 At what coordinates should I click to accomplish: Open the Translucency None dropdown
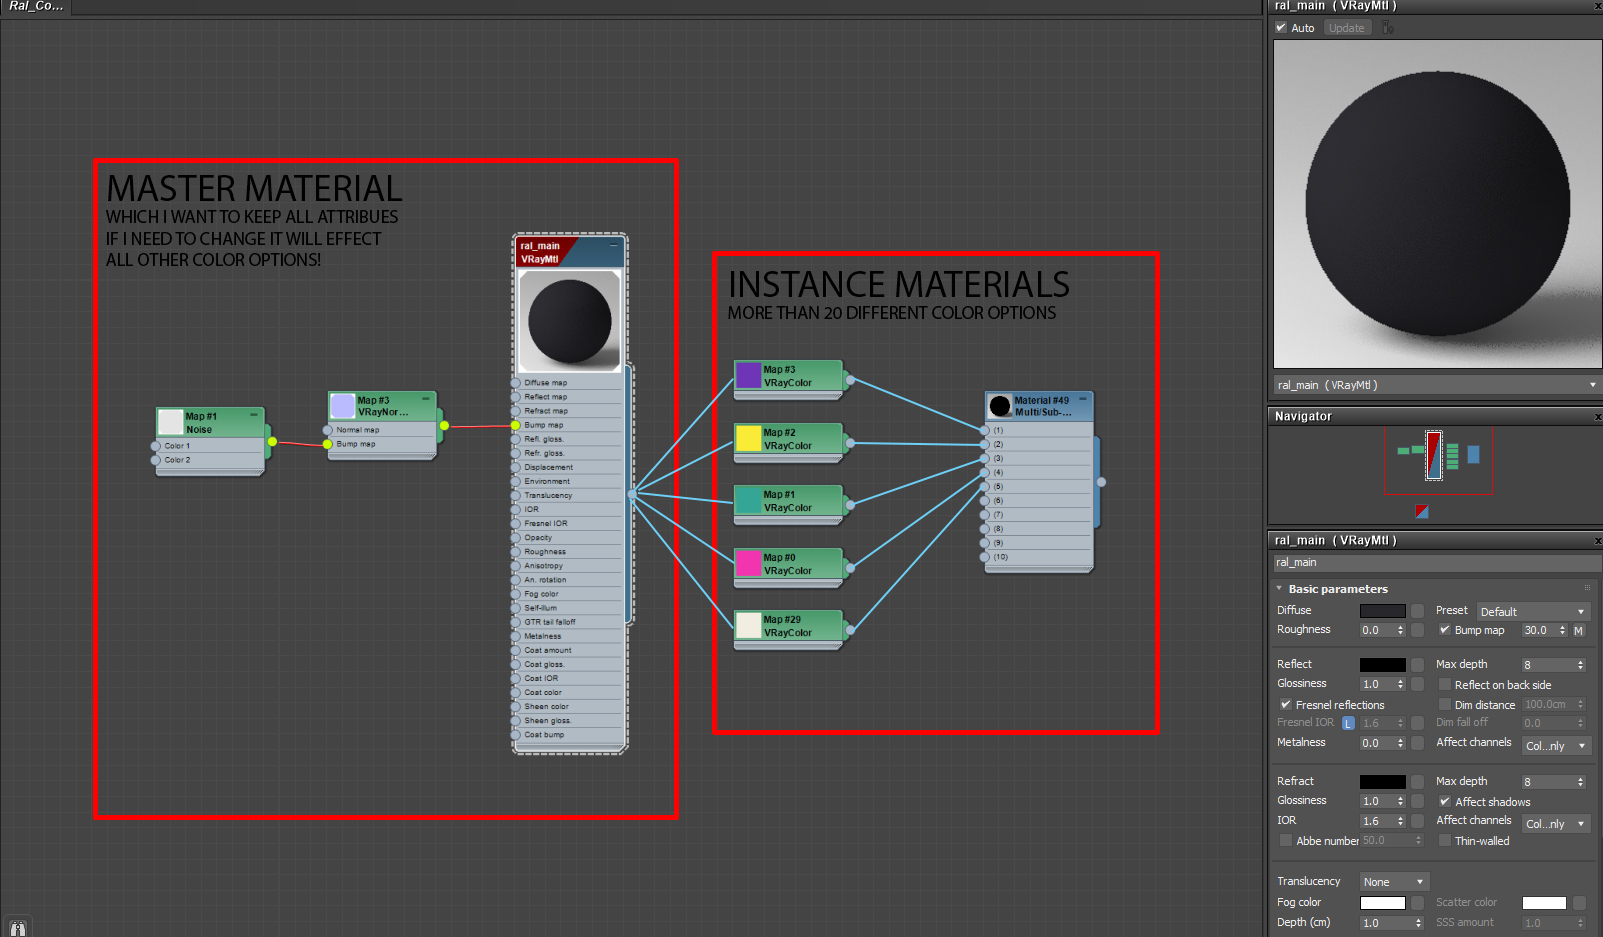pyautogui.click(x=1394, y=882)
